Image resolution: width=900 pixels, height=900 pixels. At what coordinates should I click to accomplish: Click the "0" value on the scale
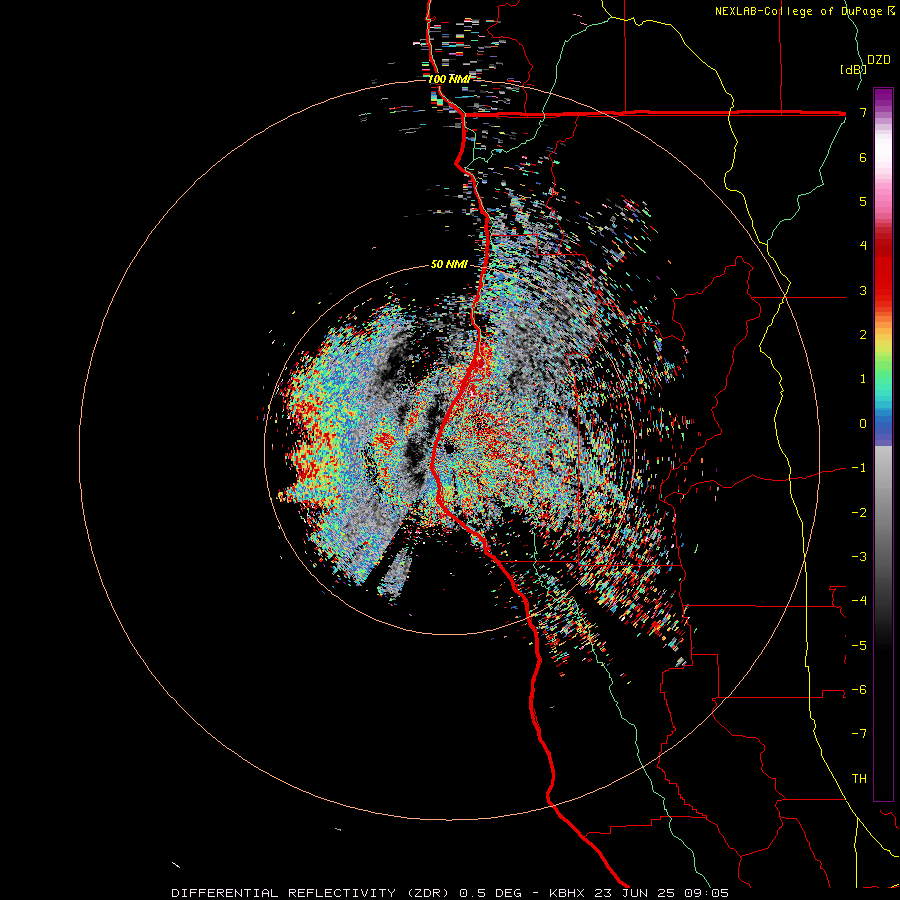pyautogui.click(x=863, y=424)
